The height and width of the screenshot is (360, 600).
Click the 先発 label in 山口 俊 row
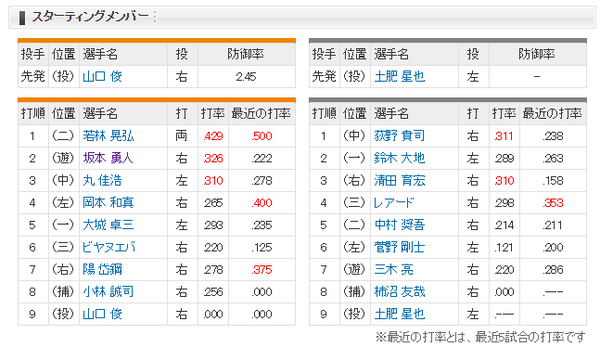coord(33,77)
